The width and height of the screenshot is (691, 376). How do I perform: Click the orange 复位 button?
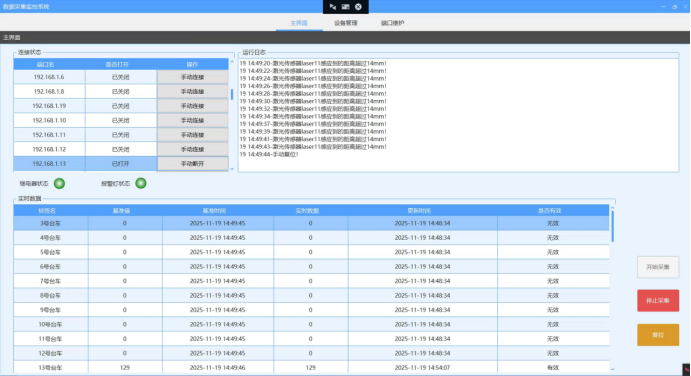(x=658, y=335)
